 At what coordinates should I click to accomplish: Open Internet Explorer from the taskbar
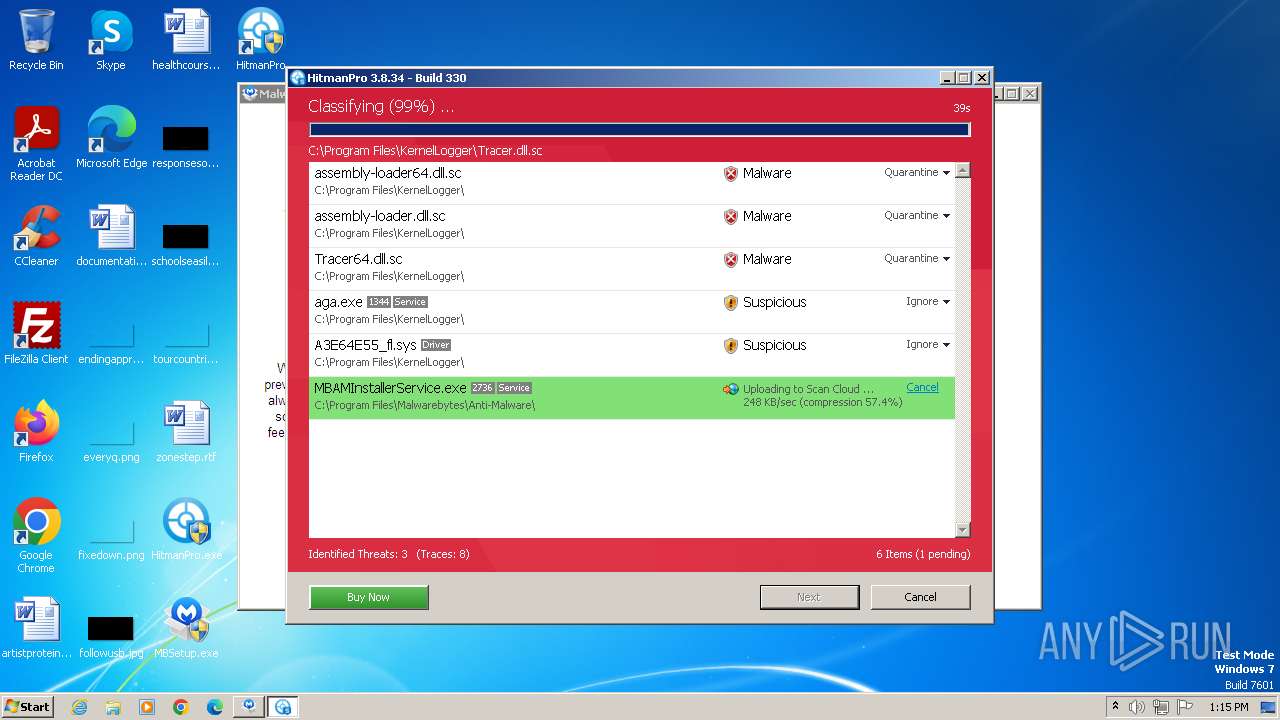point(79,707)
